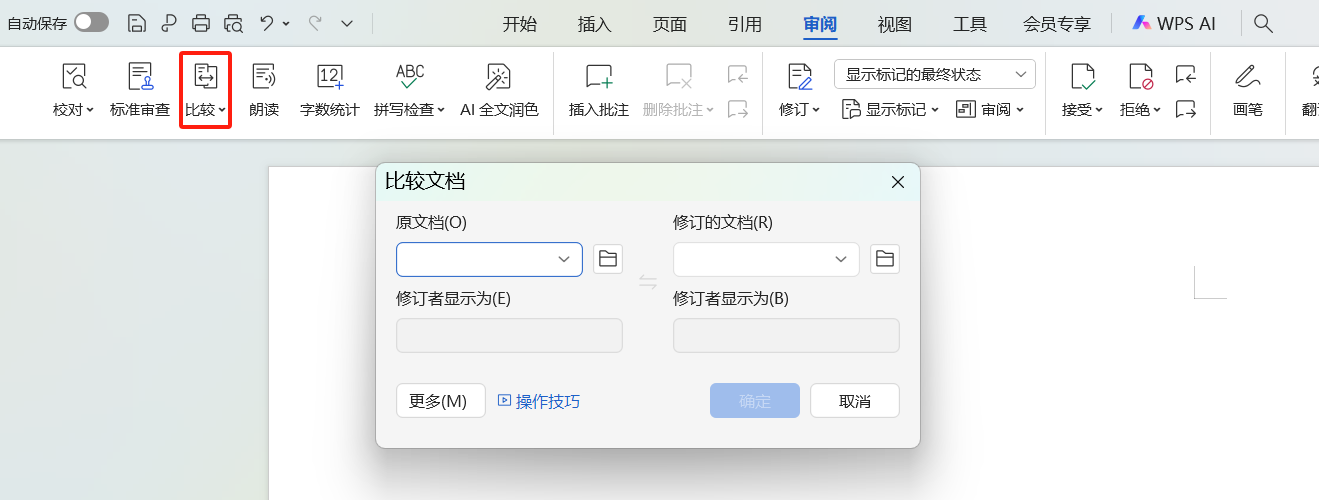Viewport: 1319px width, 500px height.
Task: Go to next comment icon
Action: (738, 109)
